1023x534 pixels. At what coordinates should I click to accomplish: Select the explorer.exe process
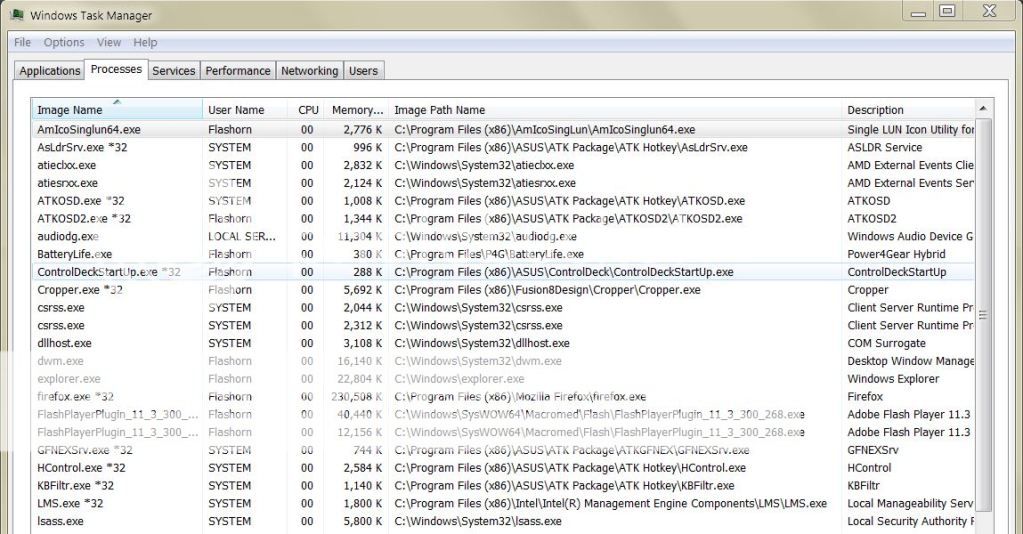[502, 379]
